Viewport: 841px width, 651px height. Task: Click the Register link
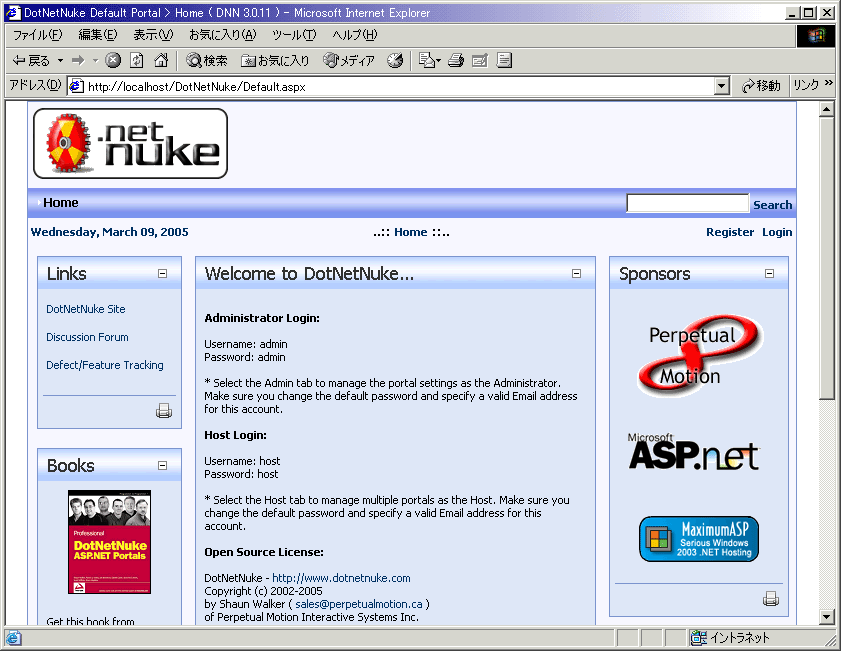(730, 232)
